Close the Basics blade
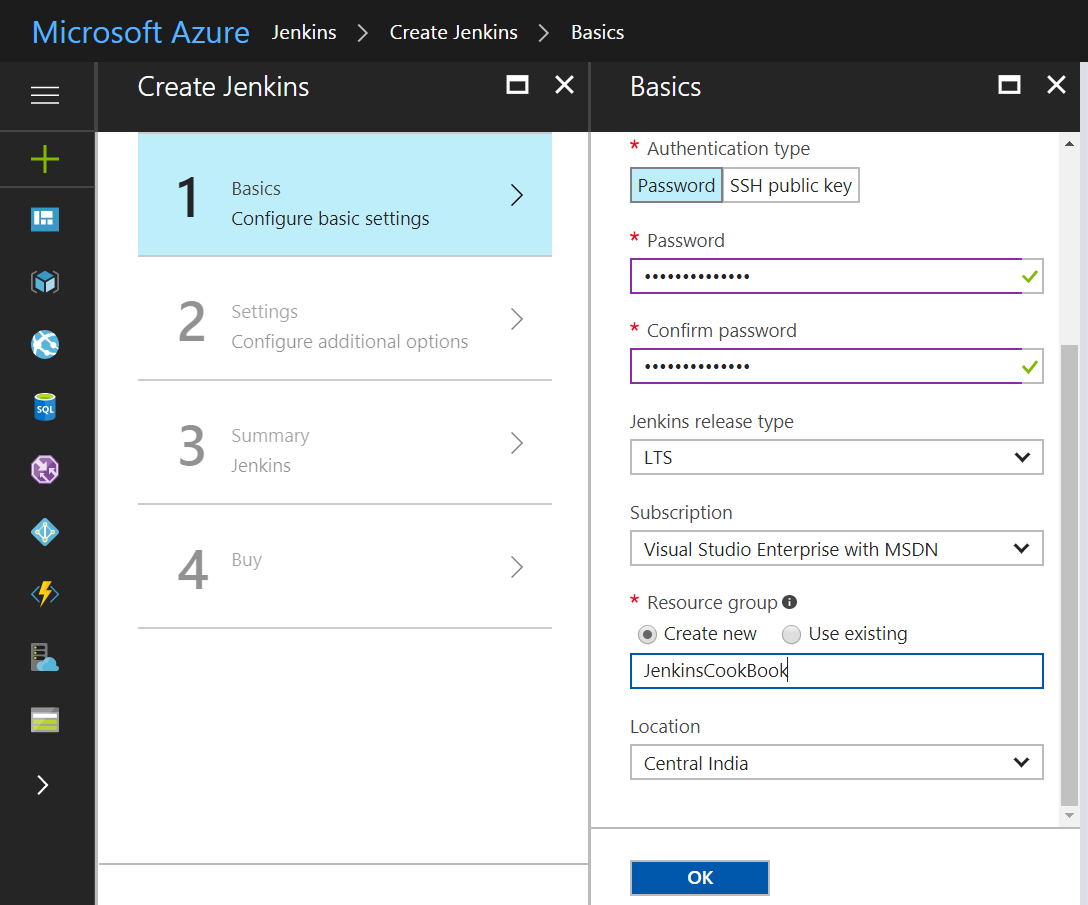 [1056, 85]
